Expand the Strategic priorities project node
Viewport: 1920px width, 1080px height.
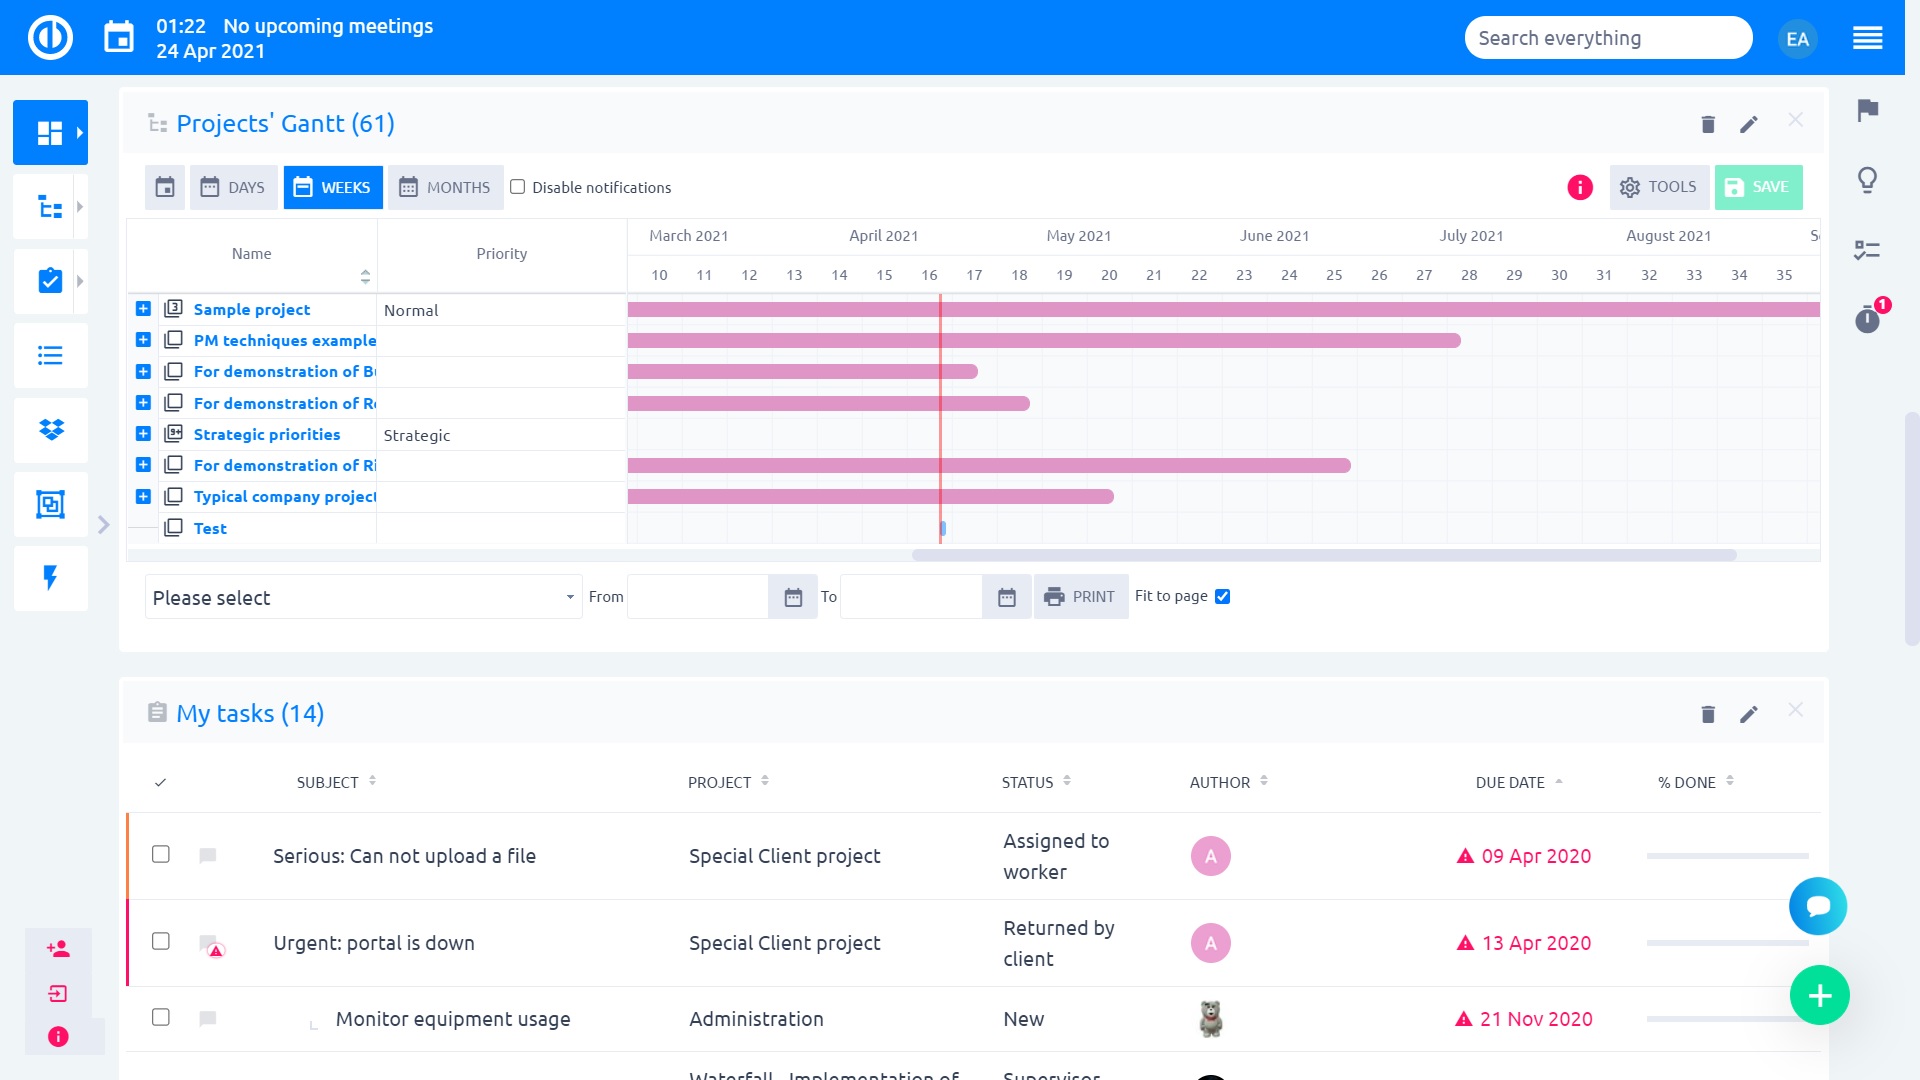click(143, 434)
